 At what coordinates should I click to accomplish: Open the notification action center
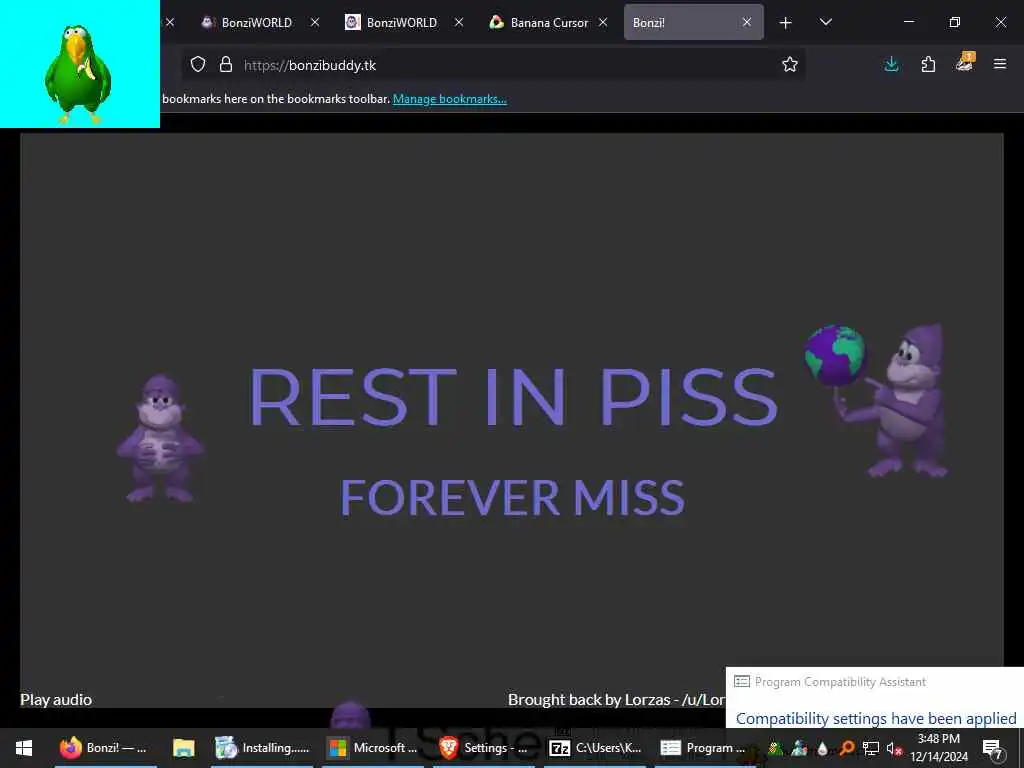(x=993, y=748)
